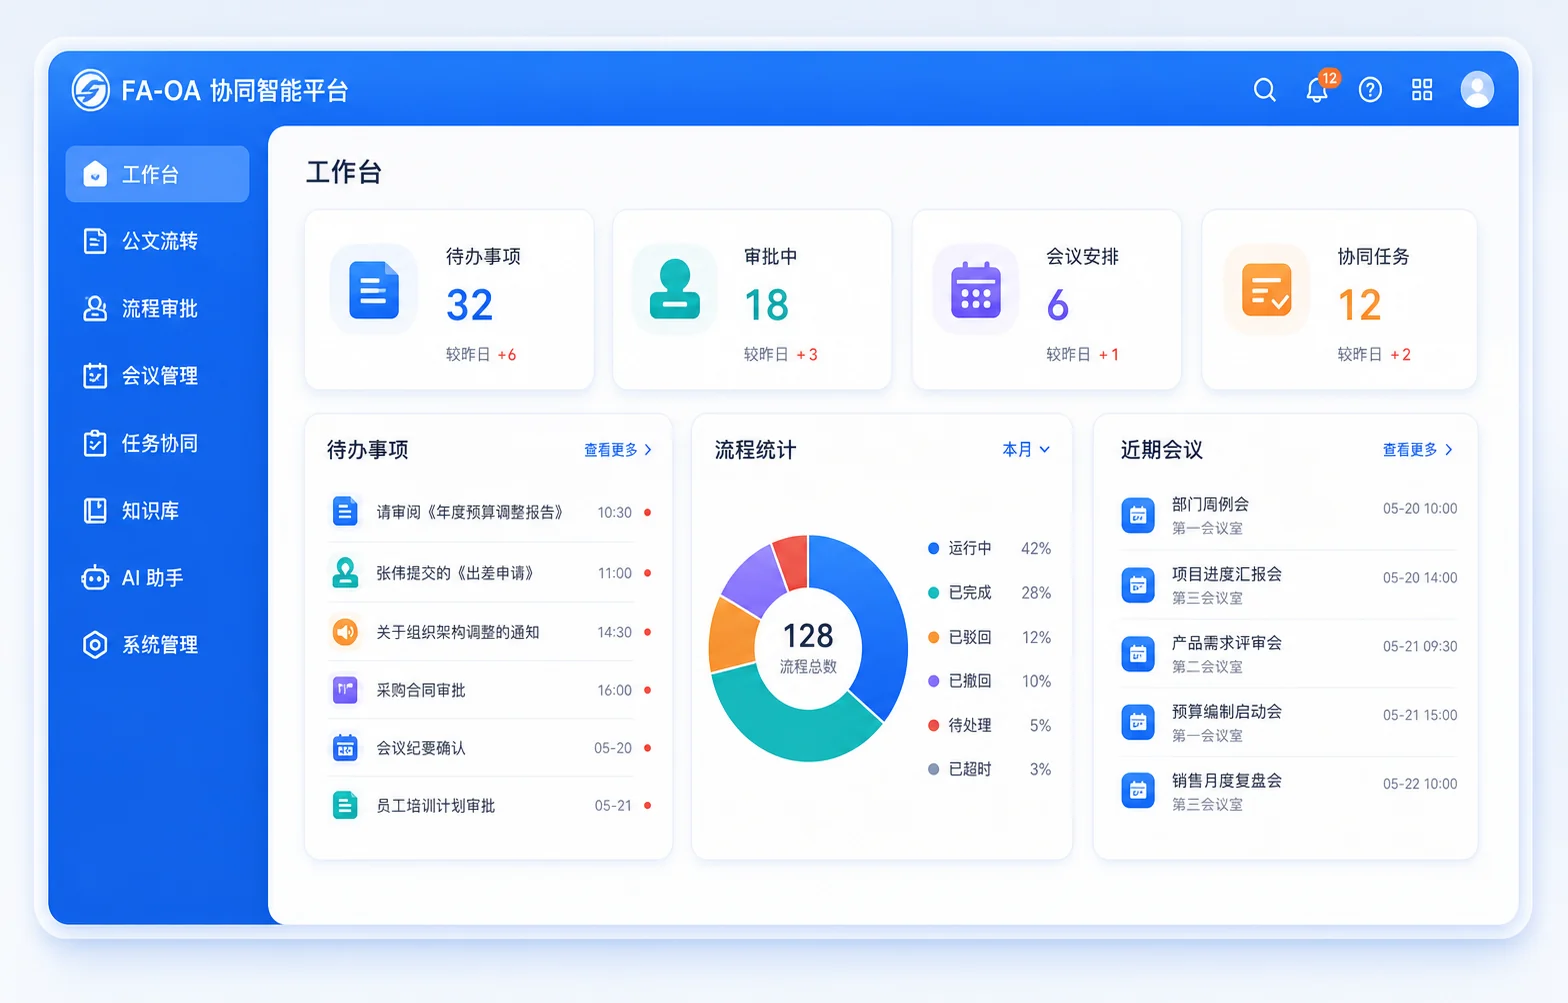This screenshot has height=1003, width=1568.
Task: Click calendar icon of 预算编制启动会
Action: point(1138,722)
